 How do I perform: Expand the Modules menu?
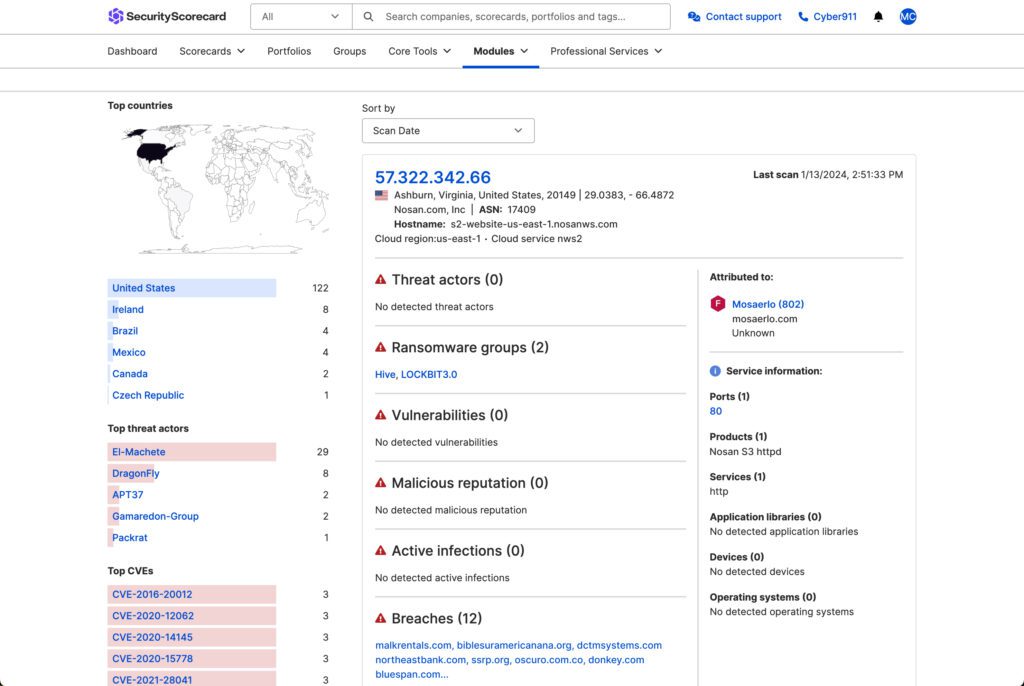click(501, 51)
